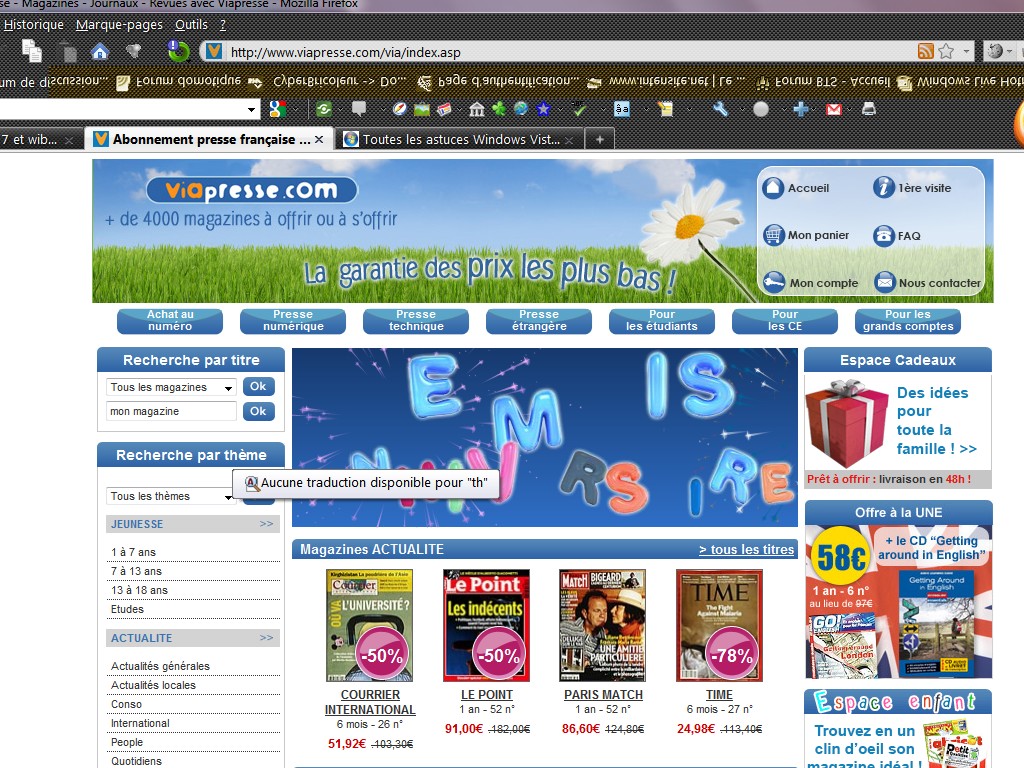Click the Nous contacter envelope icon
The width and height of the screenshot is (1024, 768).
[884, 283]
